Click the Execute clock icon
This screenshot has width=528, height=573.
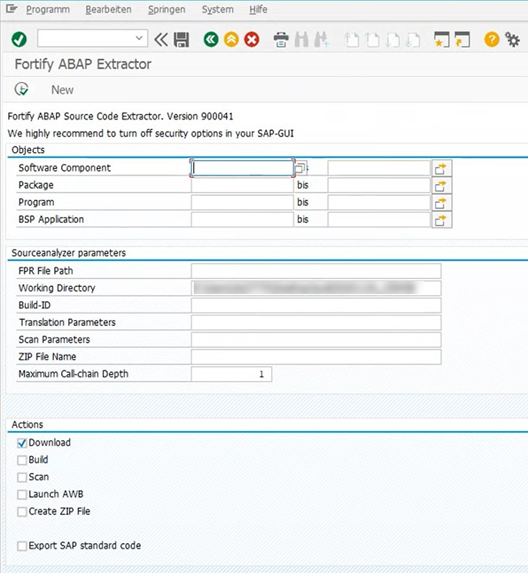coord(22,89)
